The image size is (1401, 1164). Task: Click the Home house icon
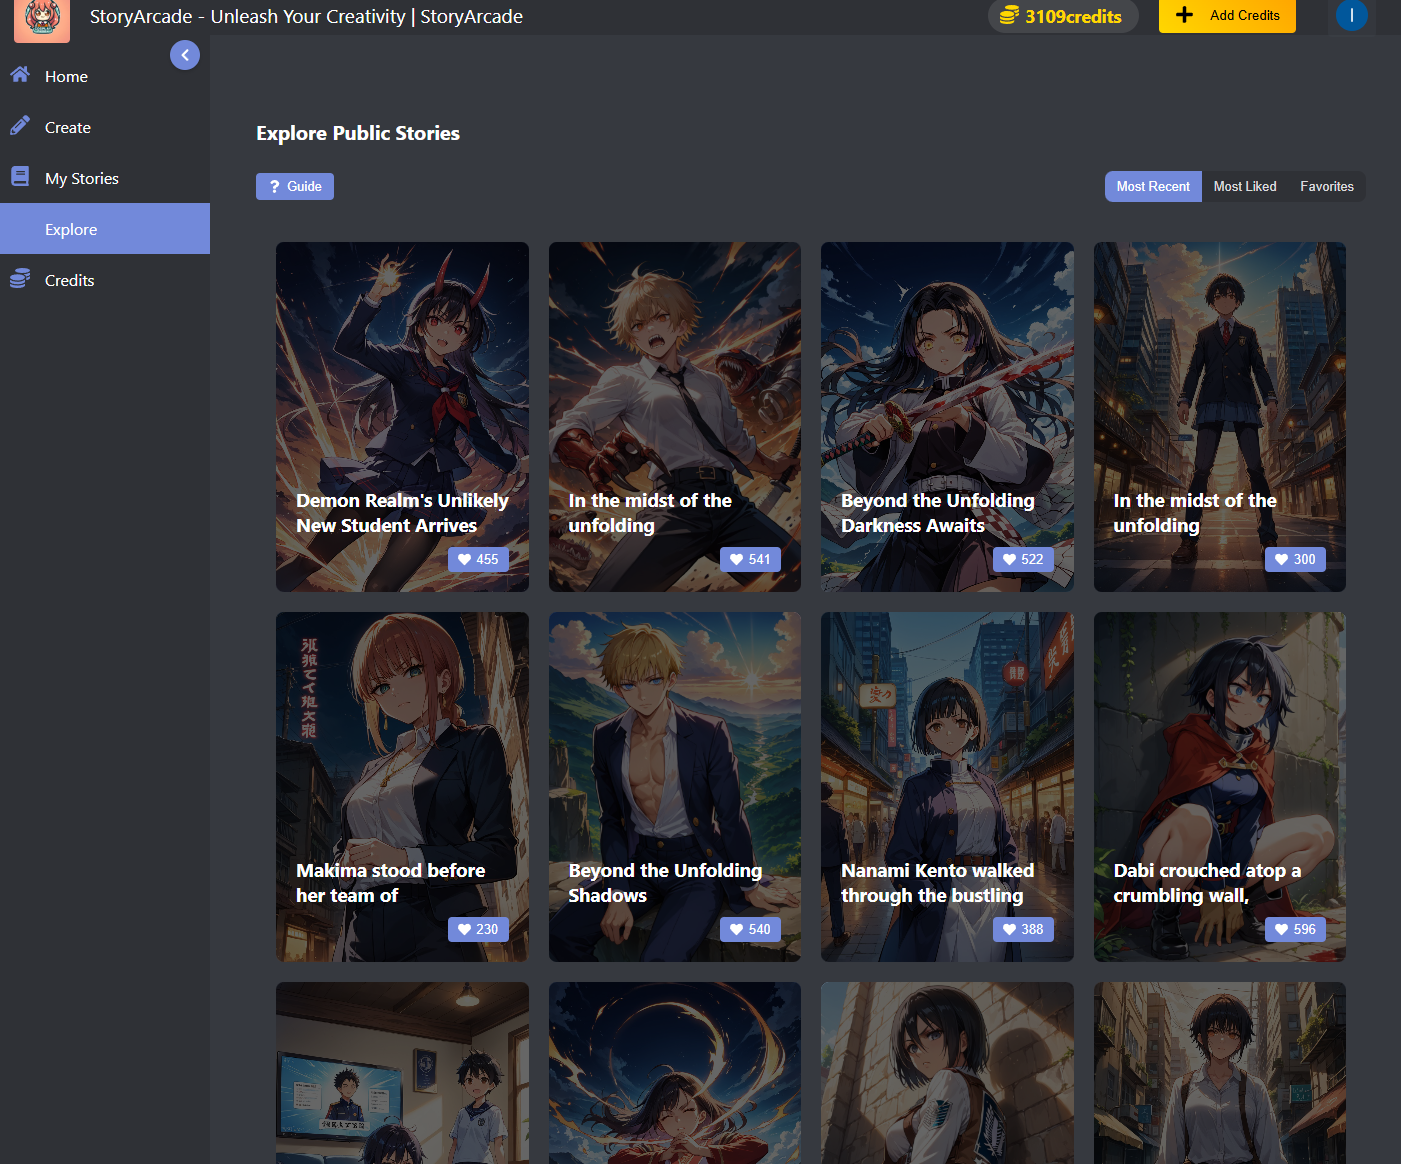[x=20, y=75]
